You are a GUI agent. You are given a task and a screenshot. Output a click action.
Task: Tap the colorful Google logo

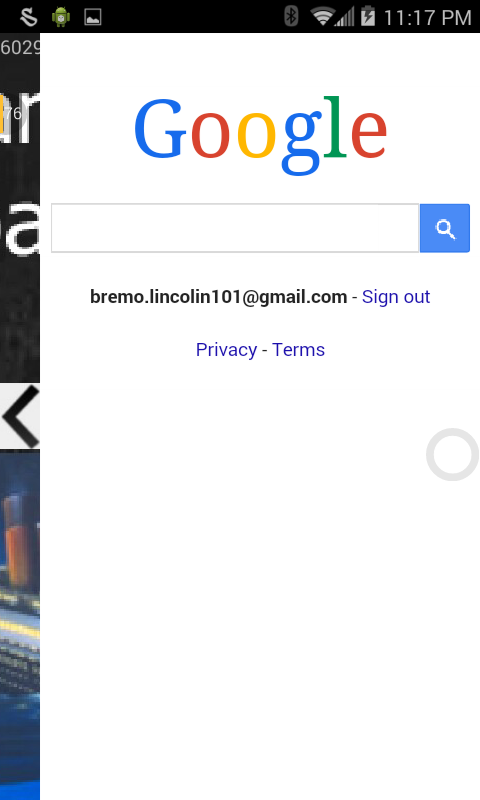[x=261, y=135]
